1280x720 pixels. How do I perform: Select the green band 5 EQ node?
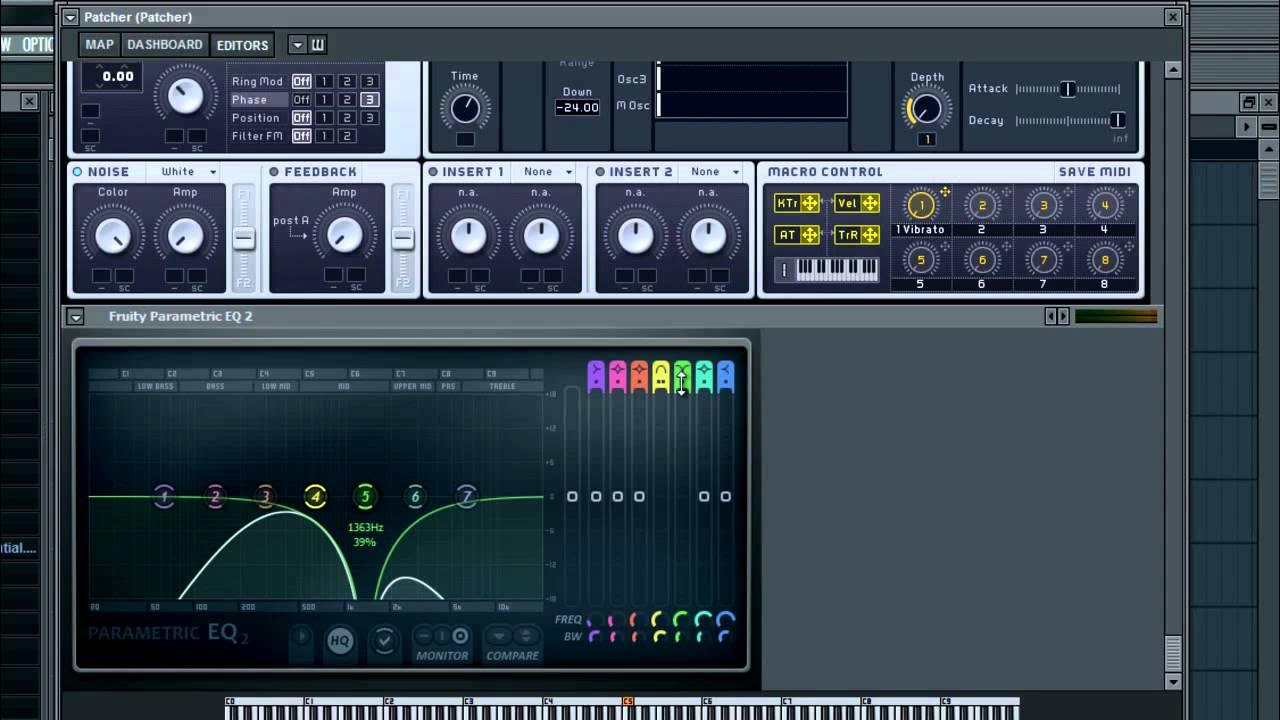[x=365, y=496]
